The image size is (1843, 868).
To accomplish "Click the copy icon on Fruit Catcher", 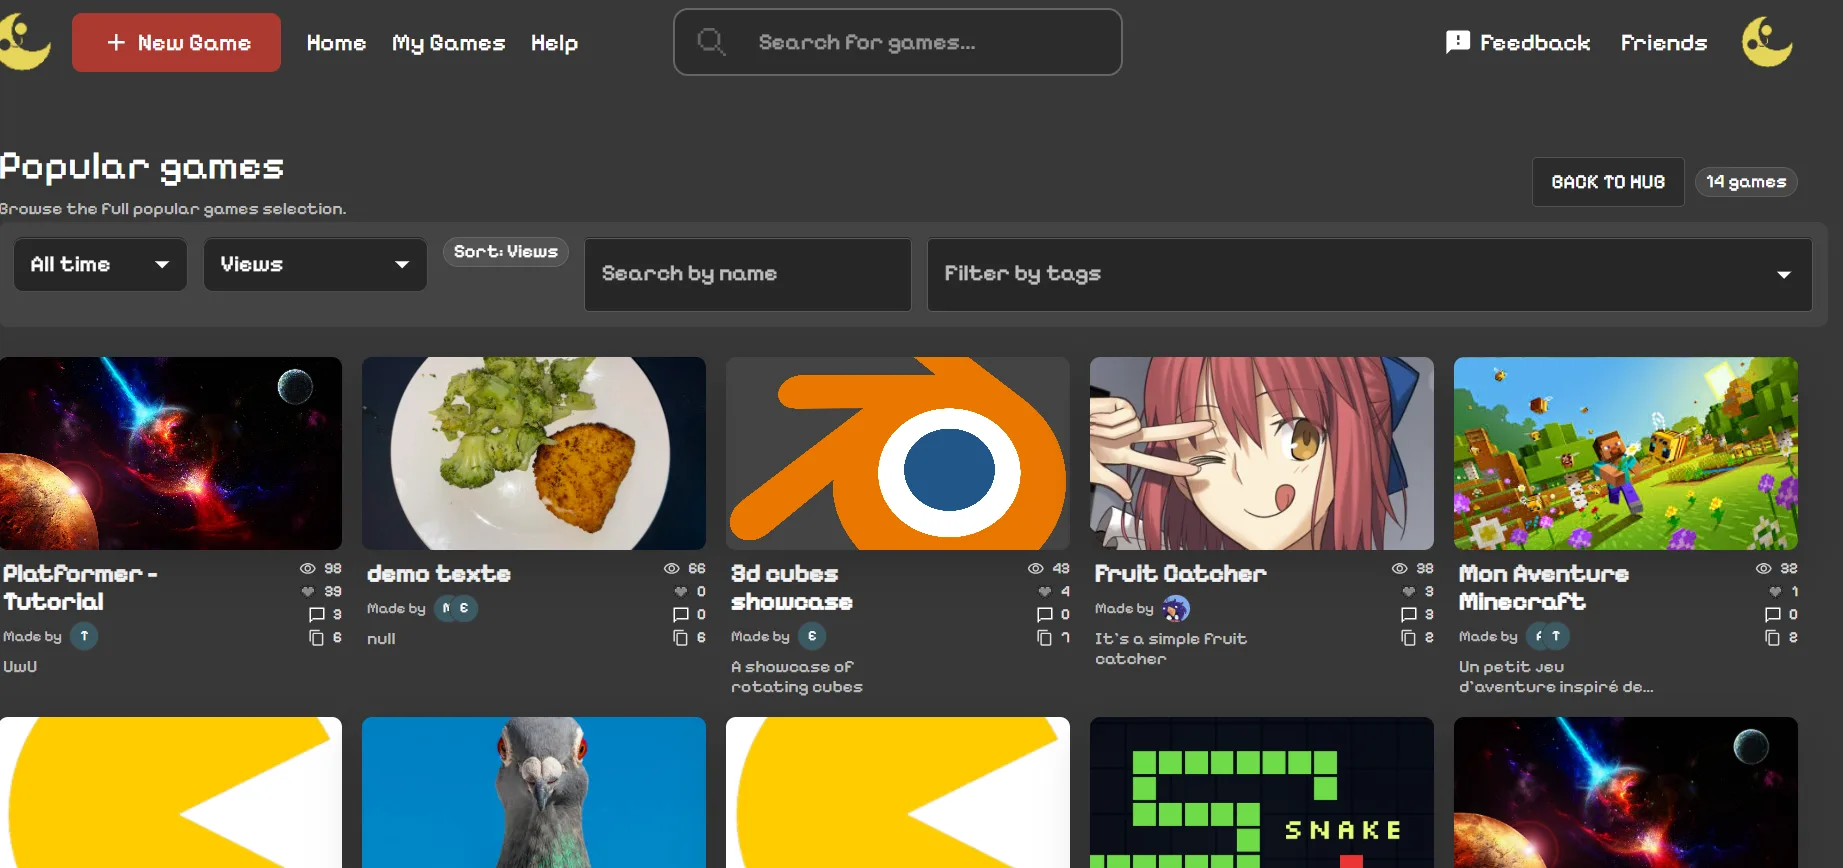I will pyautogui.click(x=1409, y=637).
